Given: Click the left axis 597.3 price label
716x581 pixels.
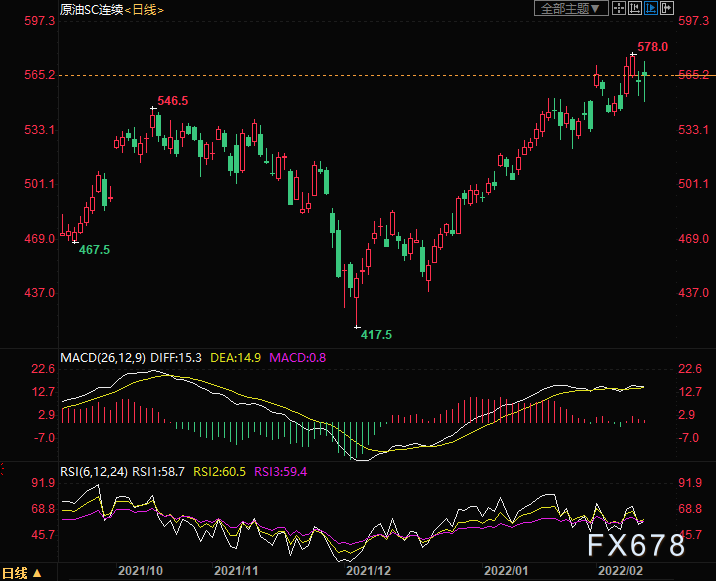Looking at the screenshot, I should 40,21.
